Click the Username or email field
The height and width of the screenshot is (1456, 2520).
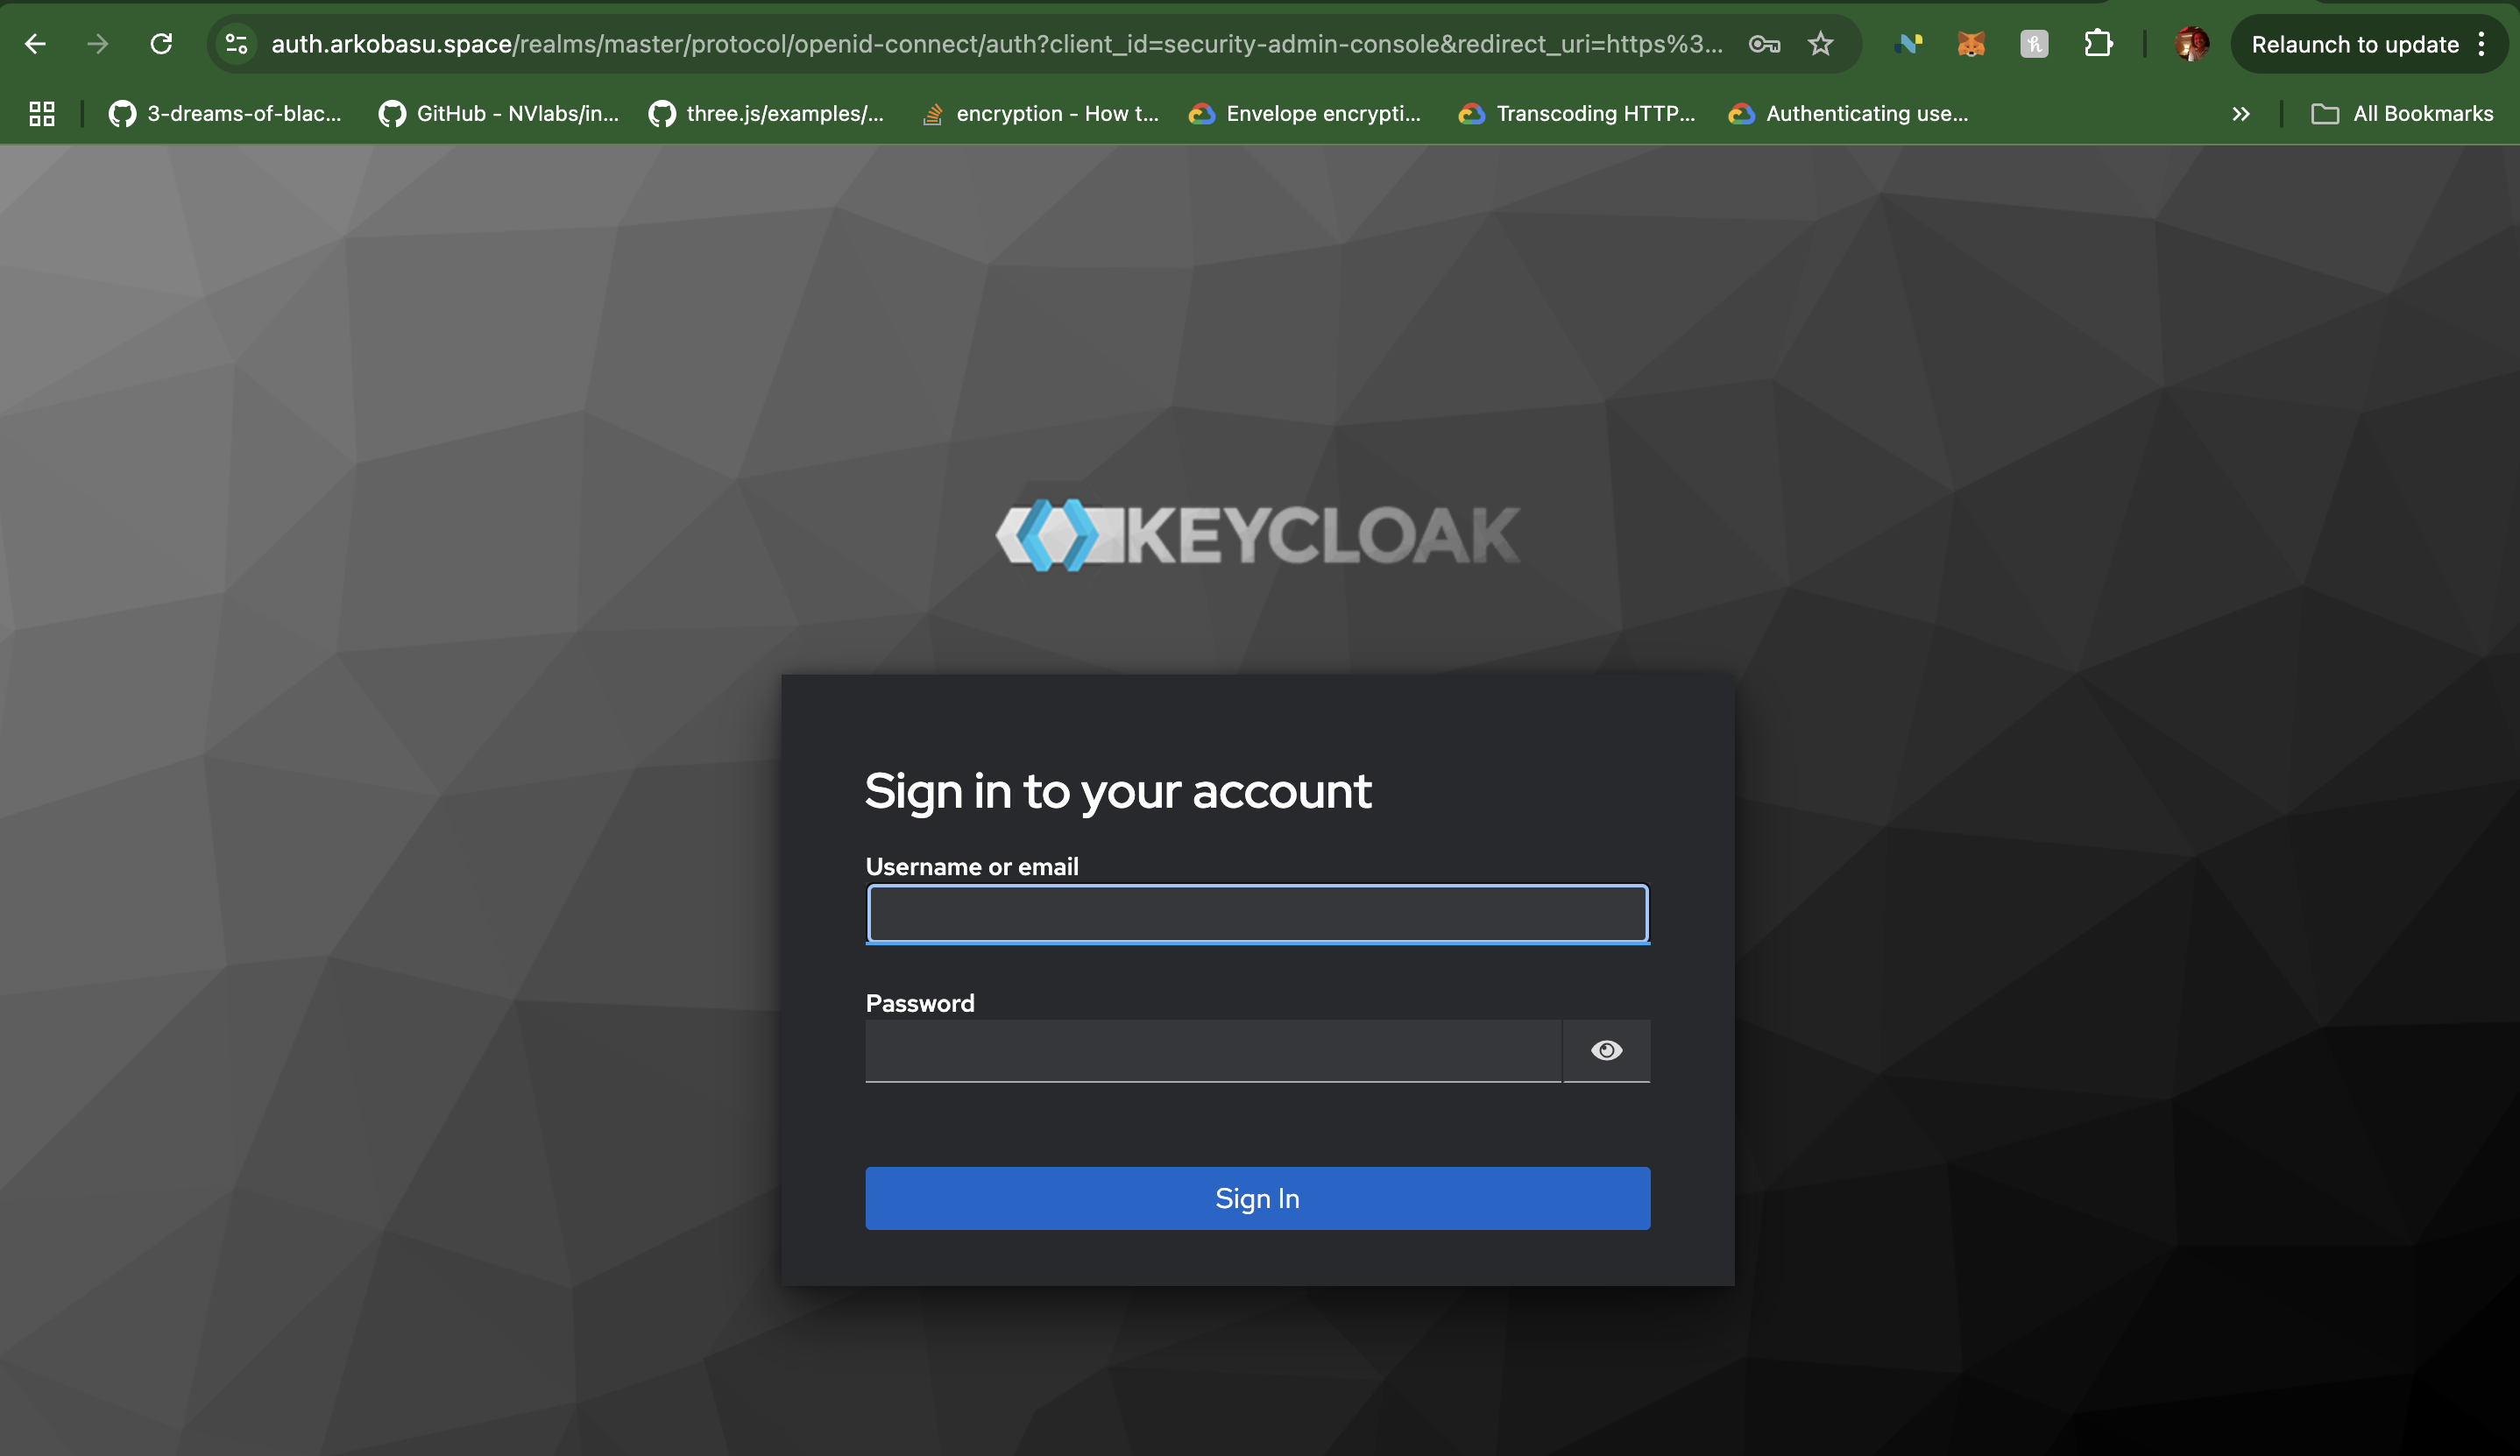(x=1257, y=913)
